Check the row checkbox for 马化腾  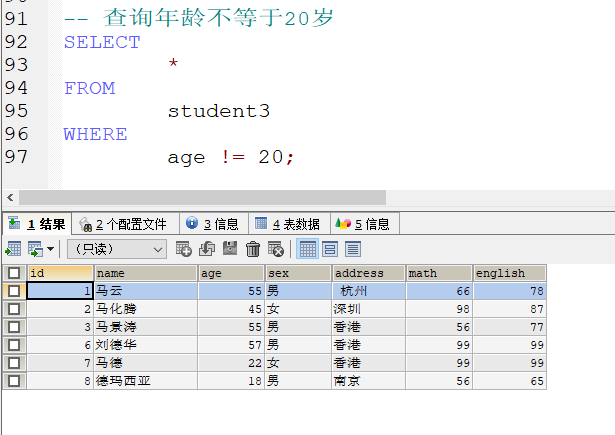(x=14, y=309)
